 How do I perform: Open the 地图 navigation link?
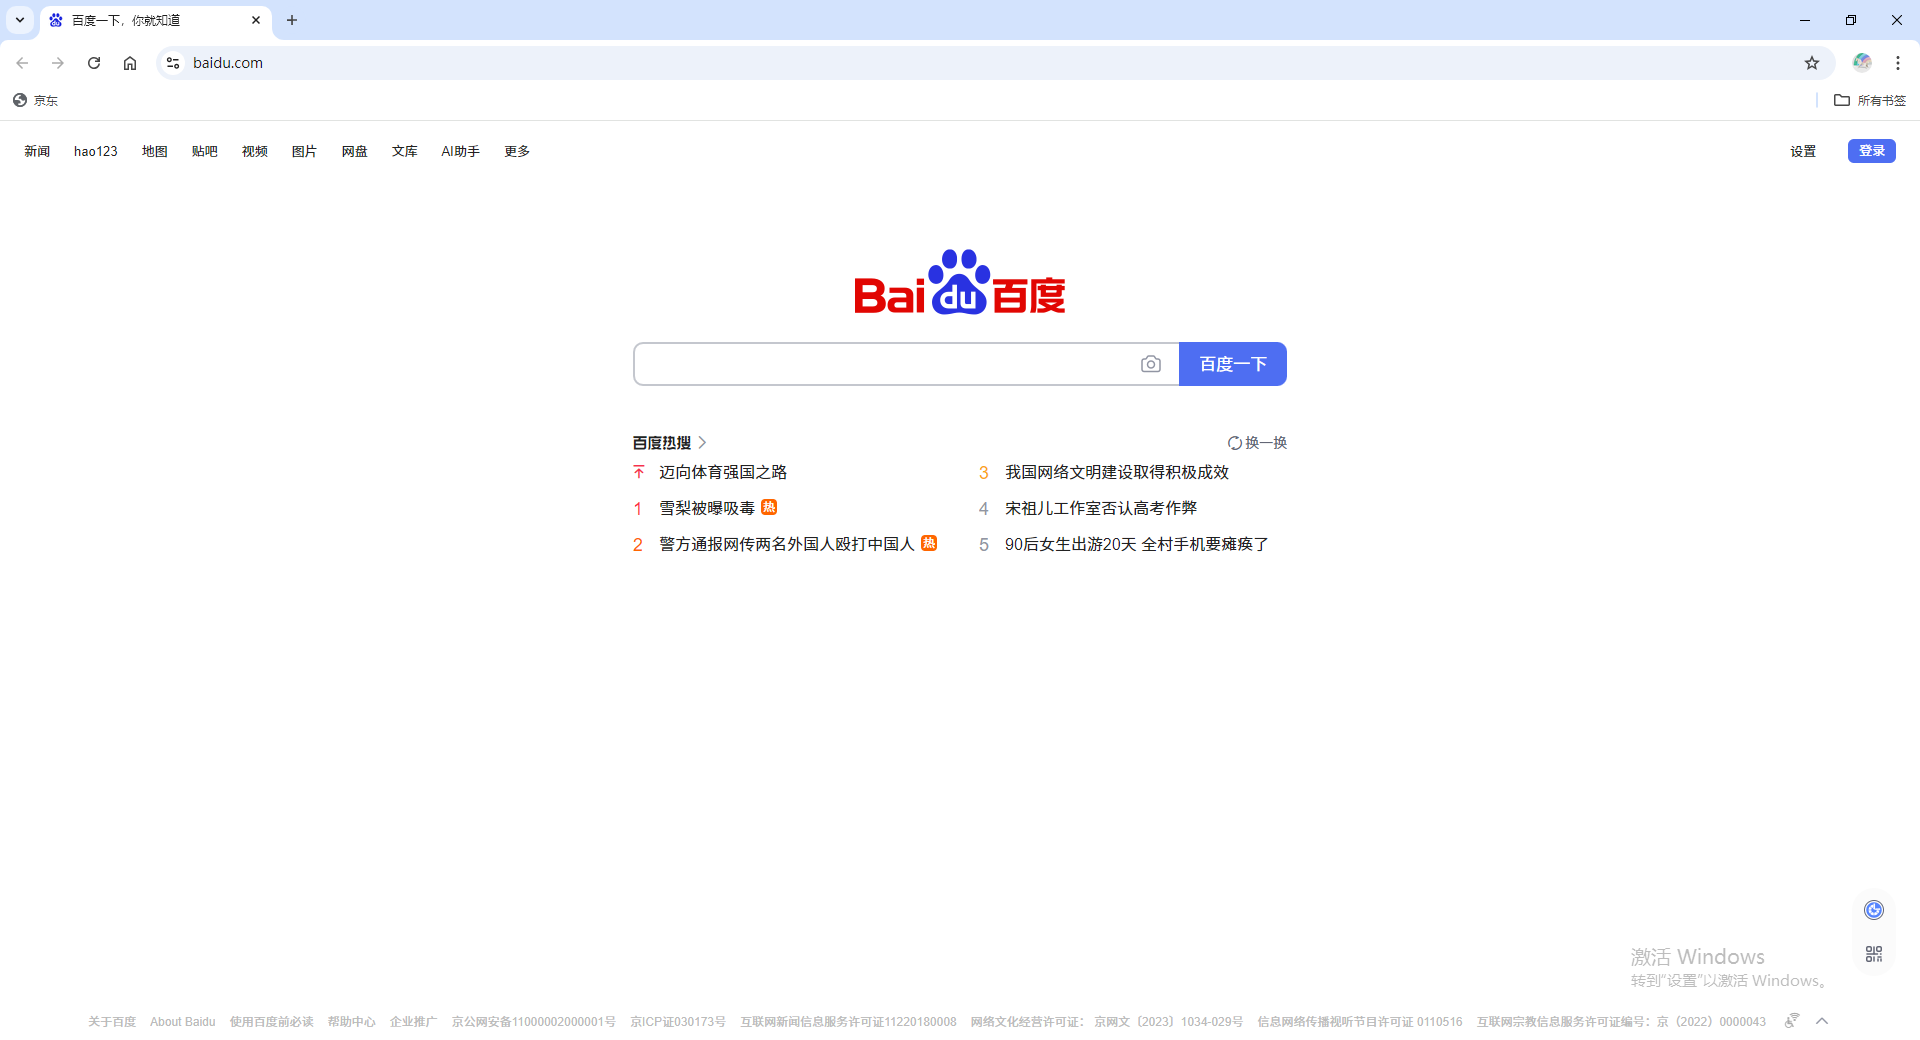[x=155, y=151]
